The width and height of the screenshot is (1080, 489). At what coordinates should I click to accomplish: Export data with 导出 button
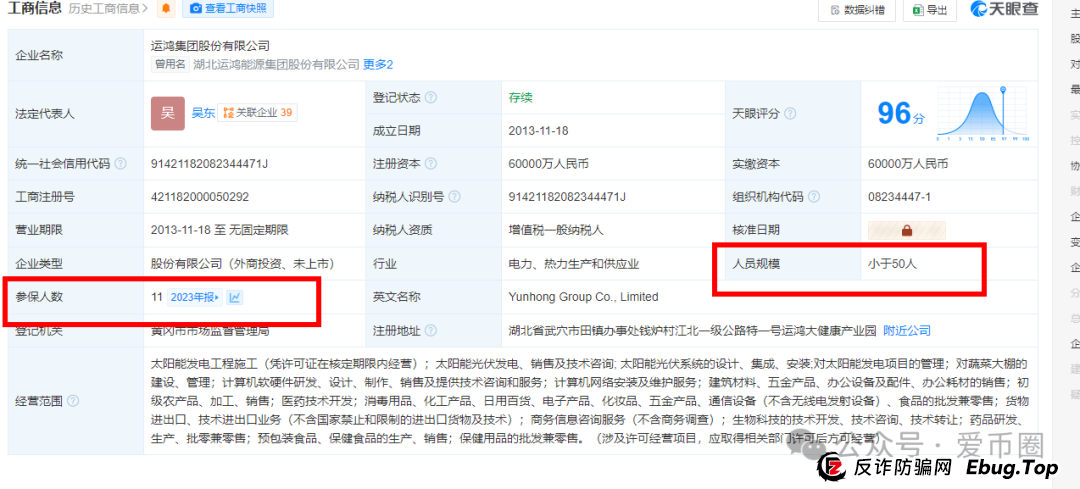(x=930, y=10)
